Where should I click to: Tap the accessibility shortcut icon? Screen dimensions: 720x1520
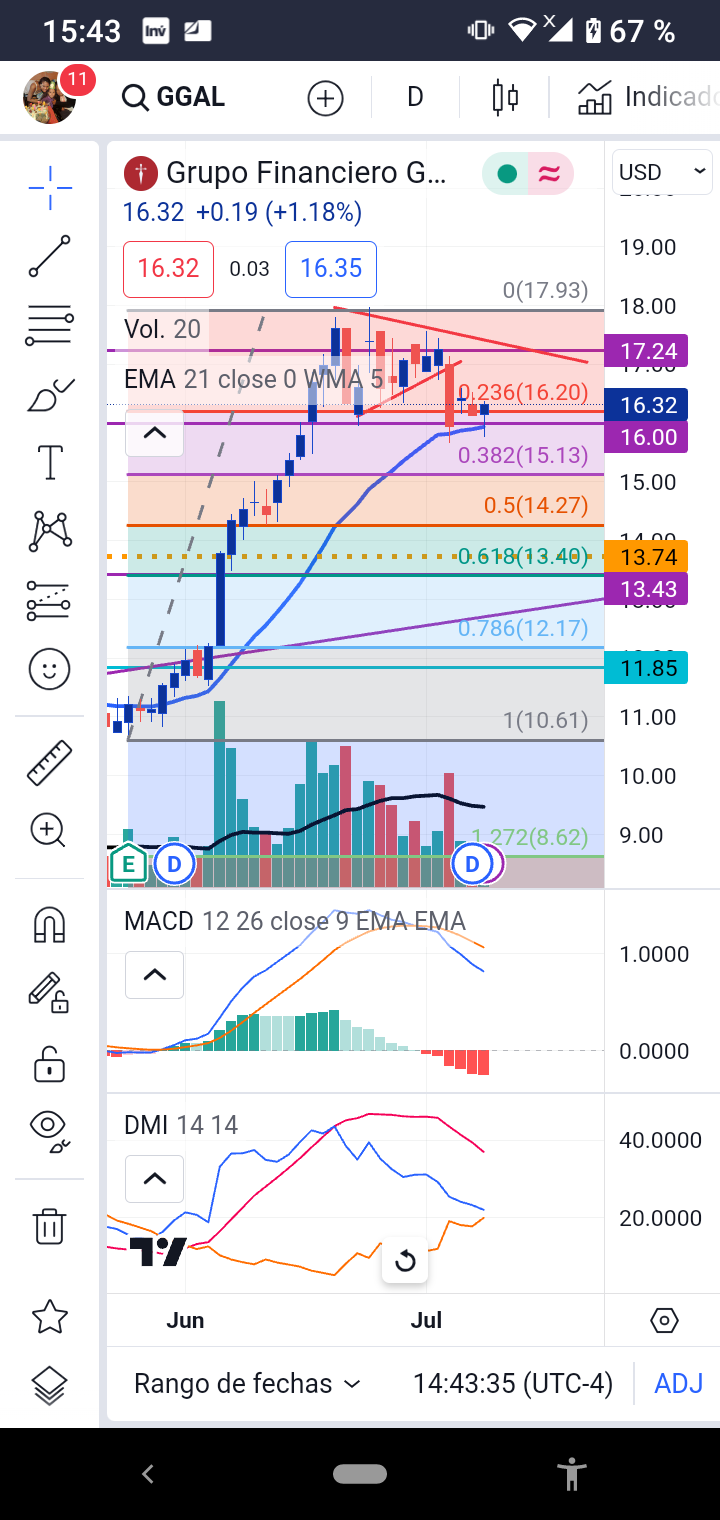pyautogui.click(x=572, y=1473)
